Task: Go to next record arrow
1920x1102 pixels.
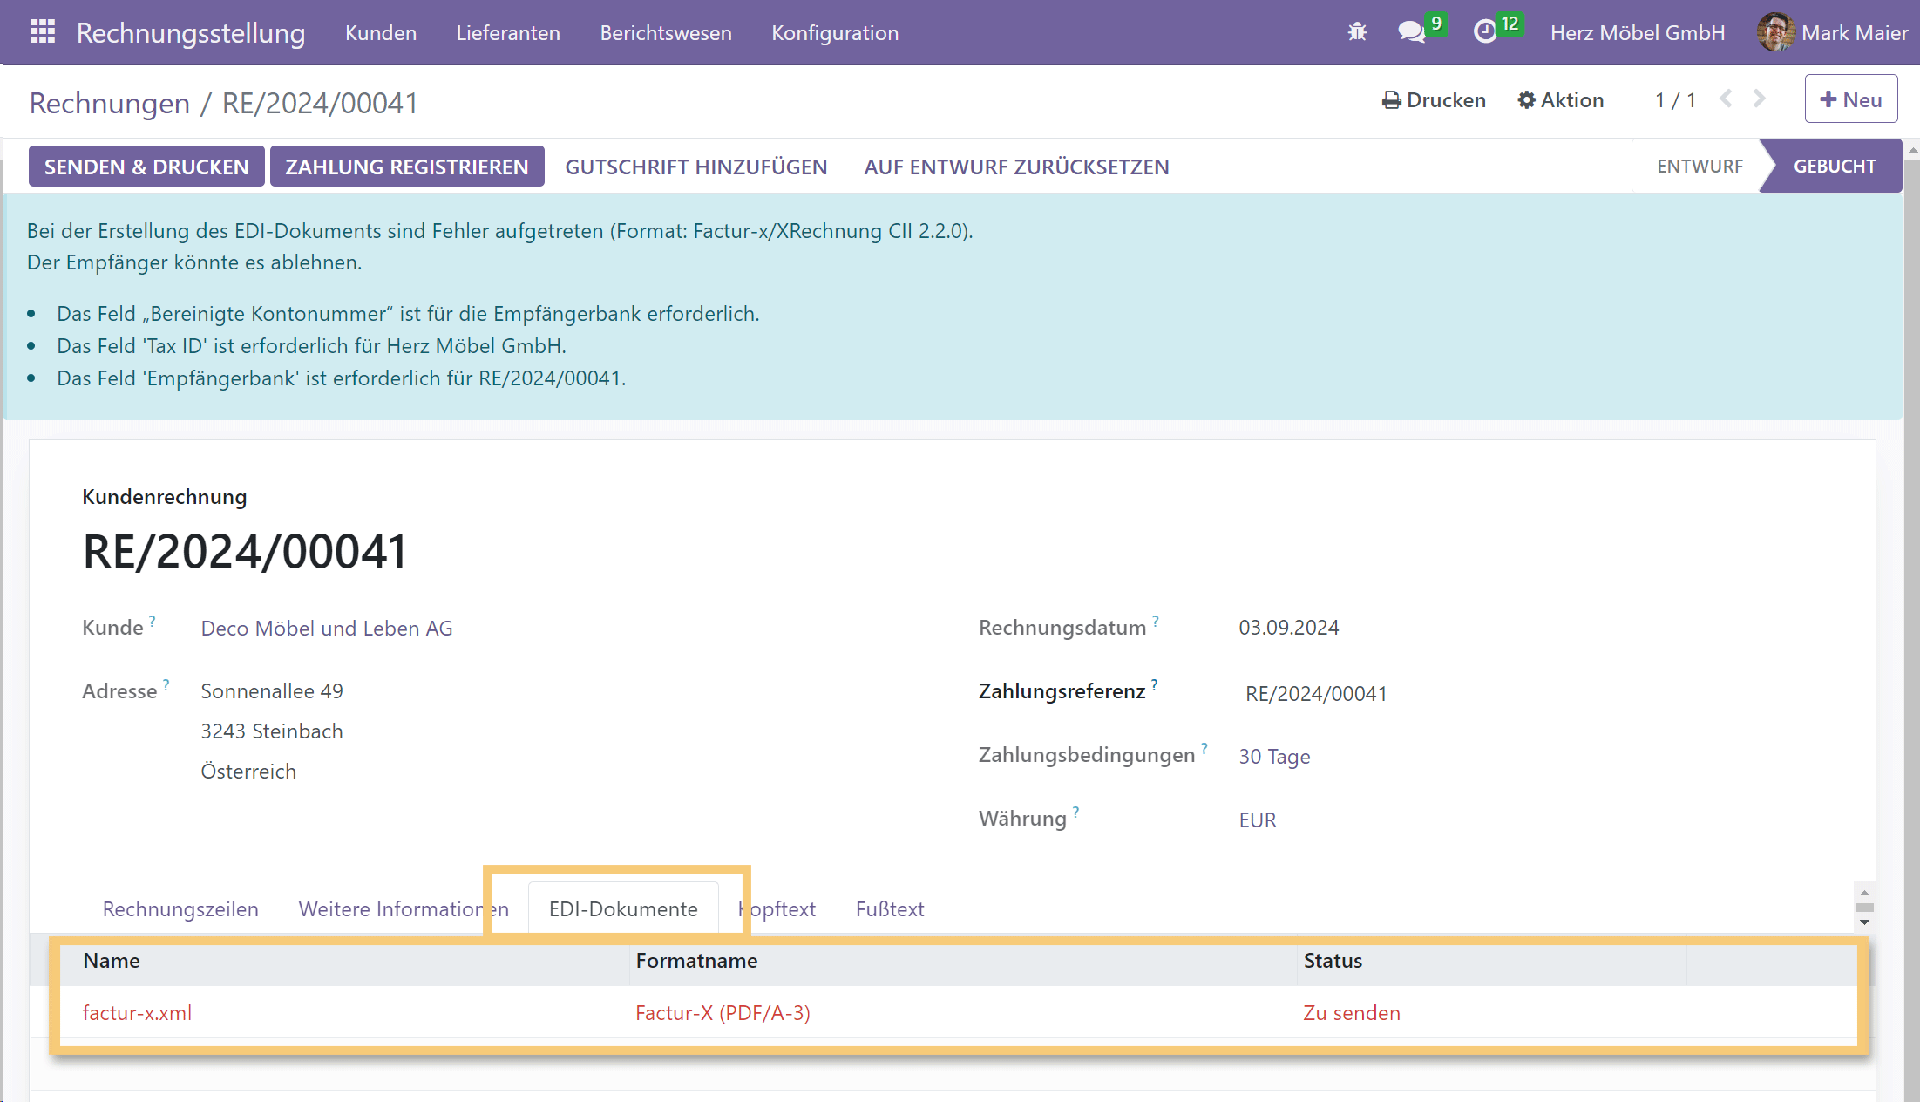Action: [x=1760, y=99]
